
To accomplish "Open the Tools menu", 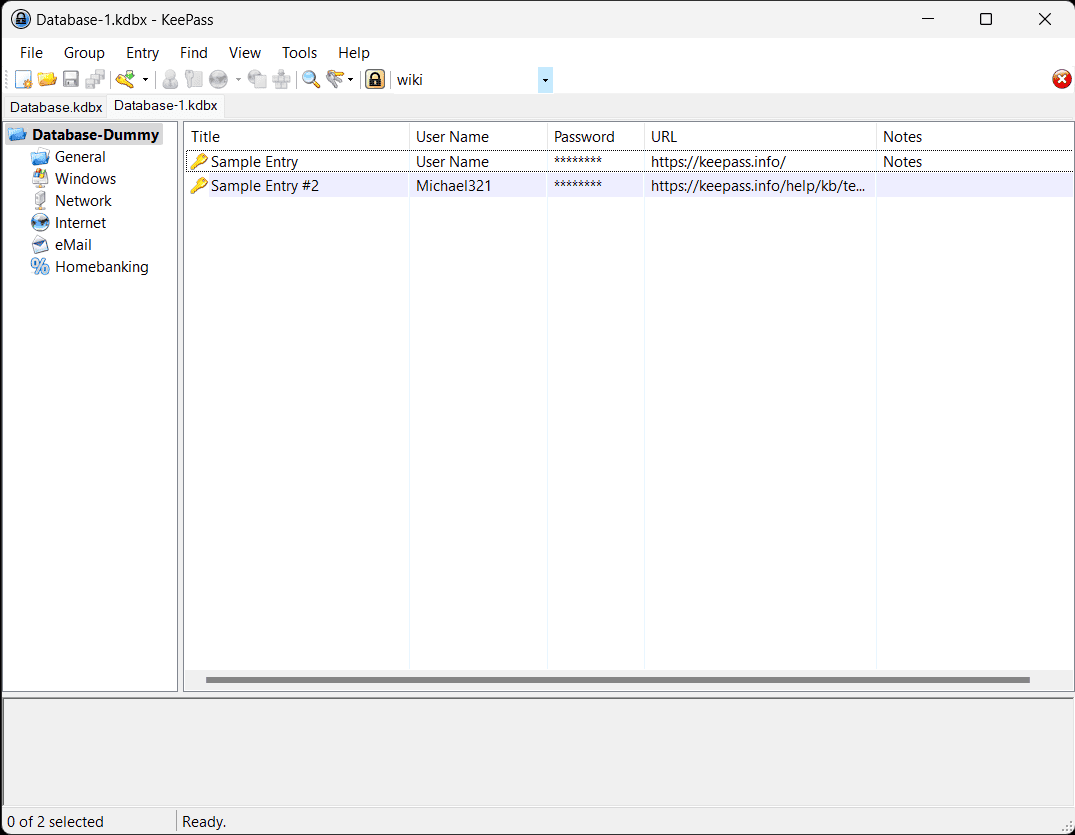I will (300, 53).
